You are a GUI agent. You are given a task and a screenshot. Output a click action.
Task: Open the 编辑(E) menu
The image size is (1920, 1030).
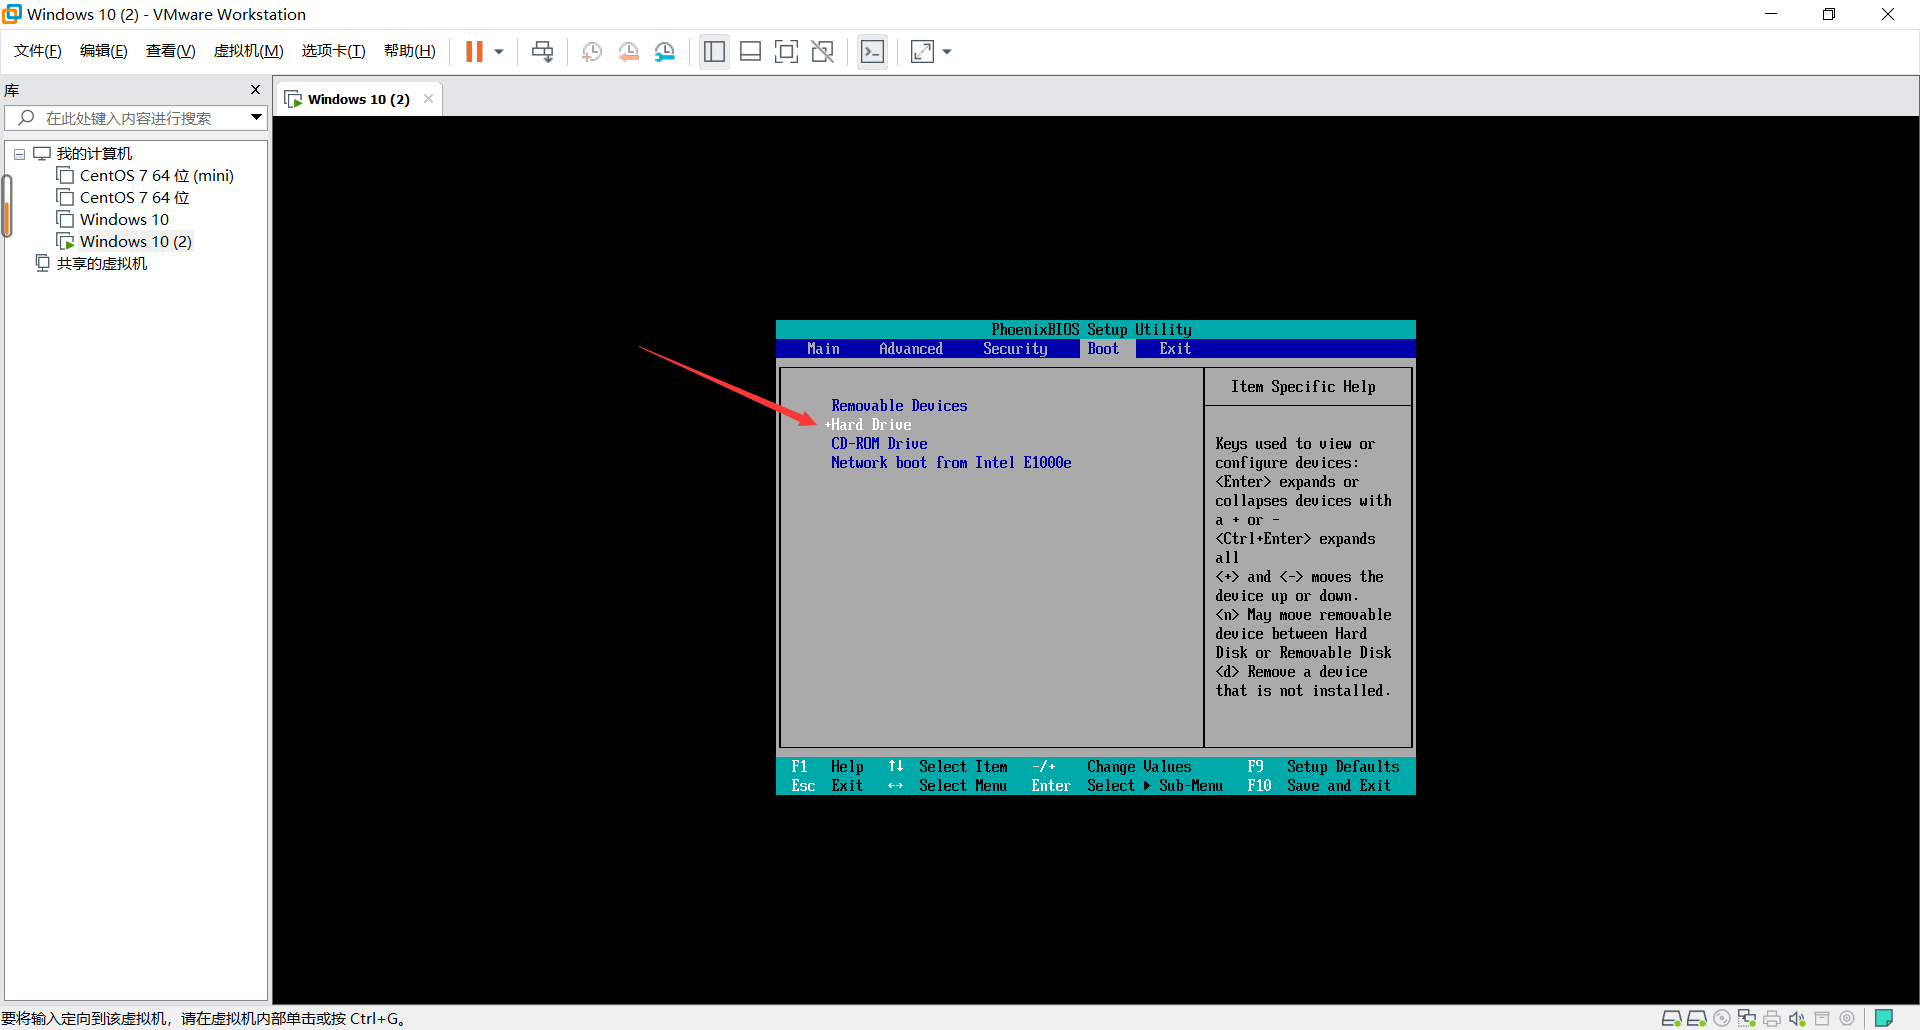click(104, 51)
